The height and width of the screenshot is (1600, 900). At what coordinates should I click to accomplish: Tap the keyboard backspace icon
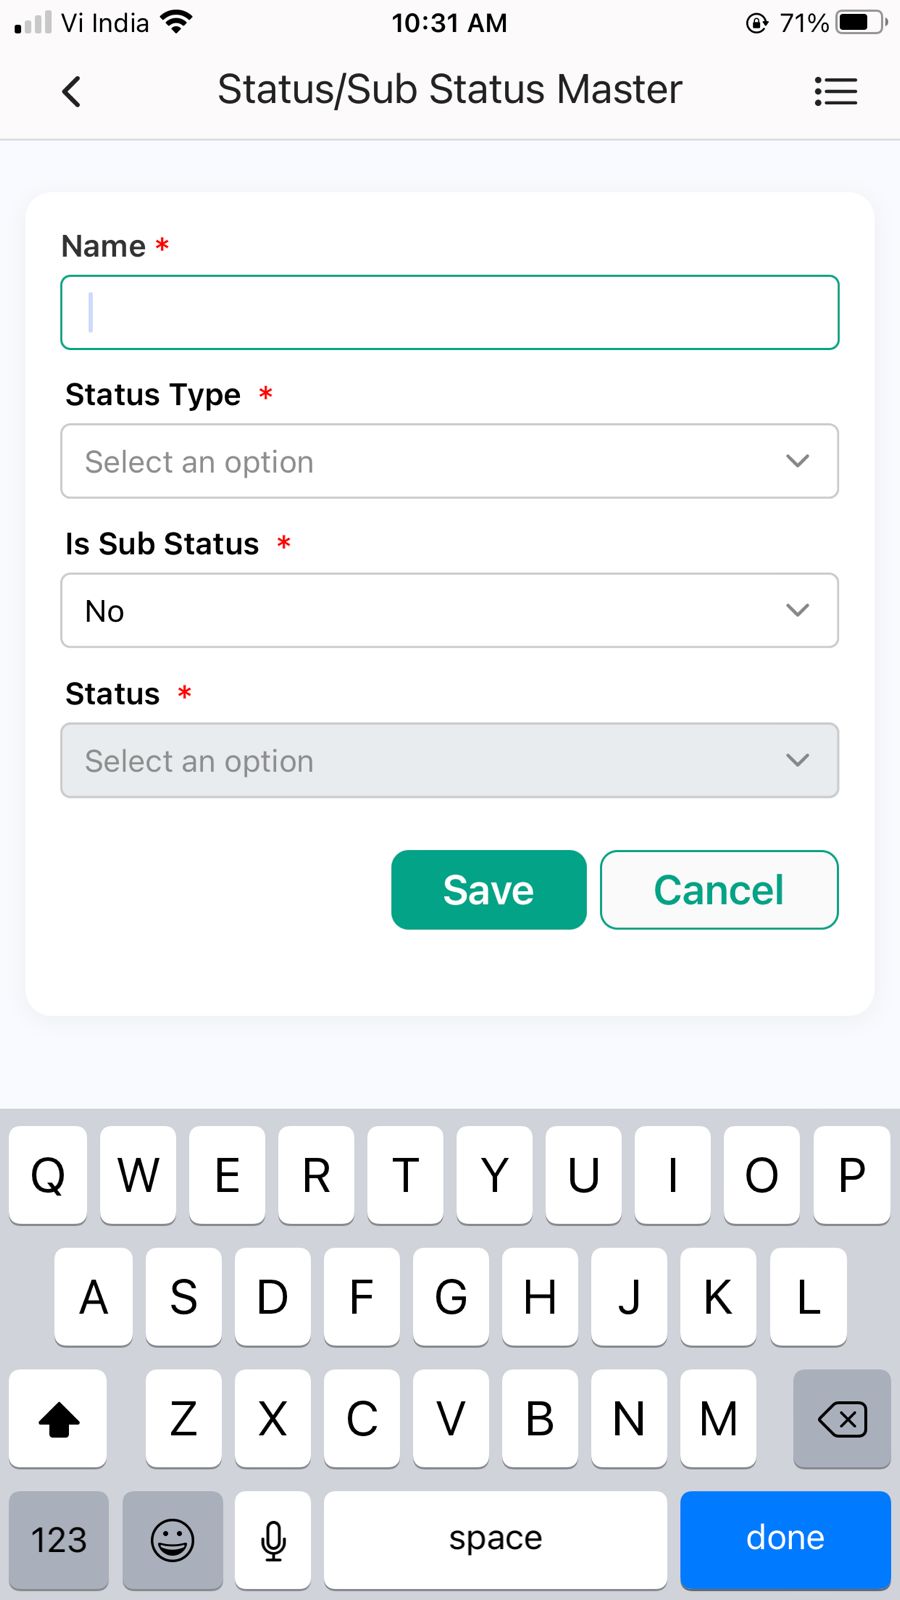point(842,1418)
